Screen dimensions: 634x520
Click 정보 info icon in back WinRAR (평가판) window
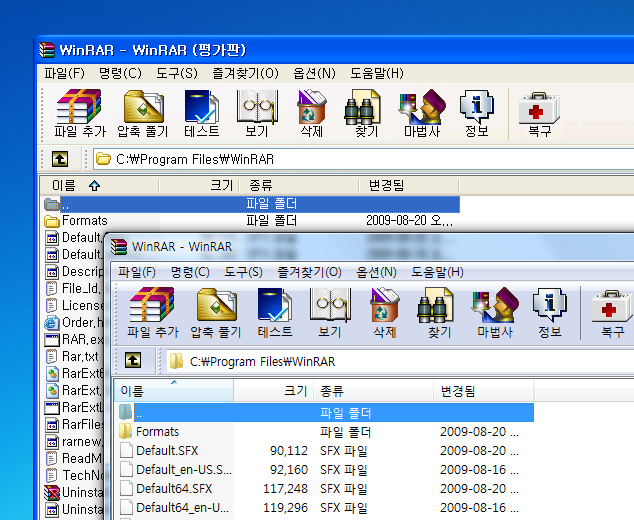[x=477, y=107]
